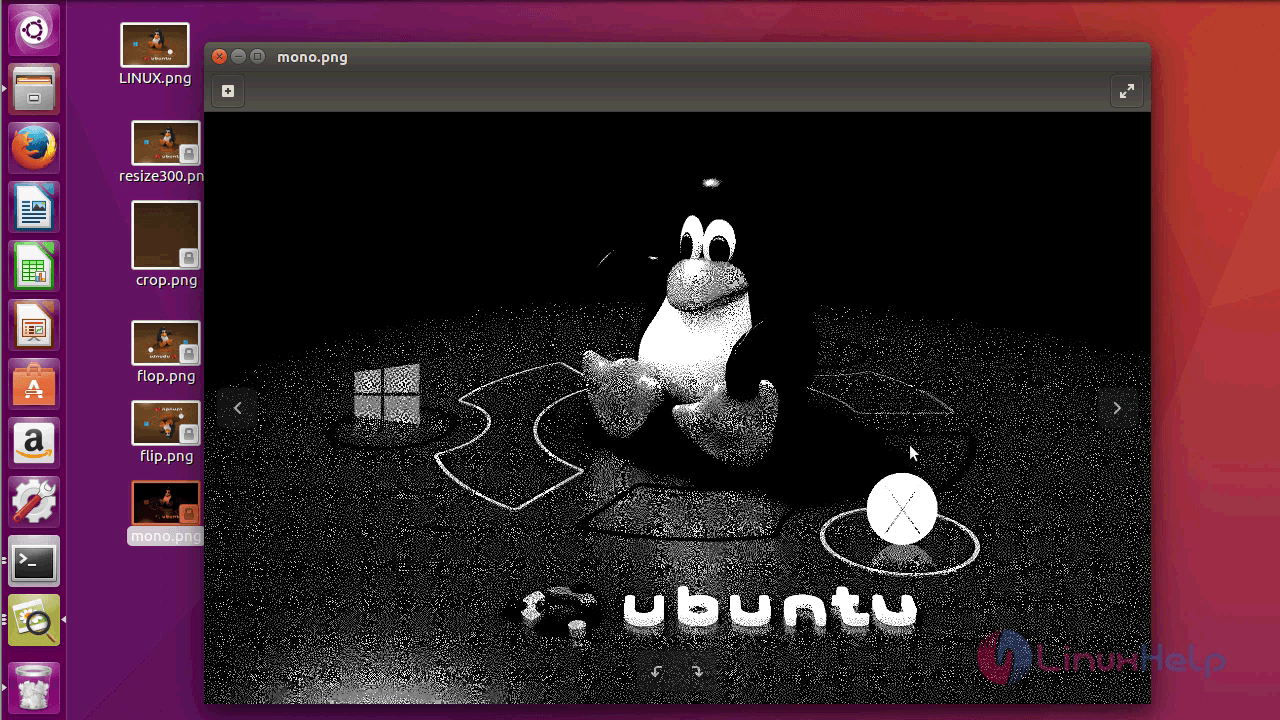Screen dimensions: 1280x720
Task: Open the Terminal from launcher
Action: point(34,561)
